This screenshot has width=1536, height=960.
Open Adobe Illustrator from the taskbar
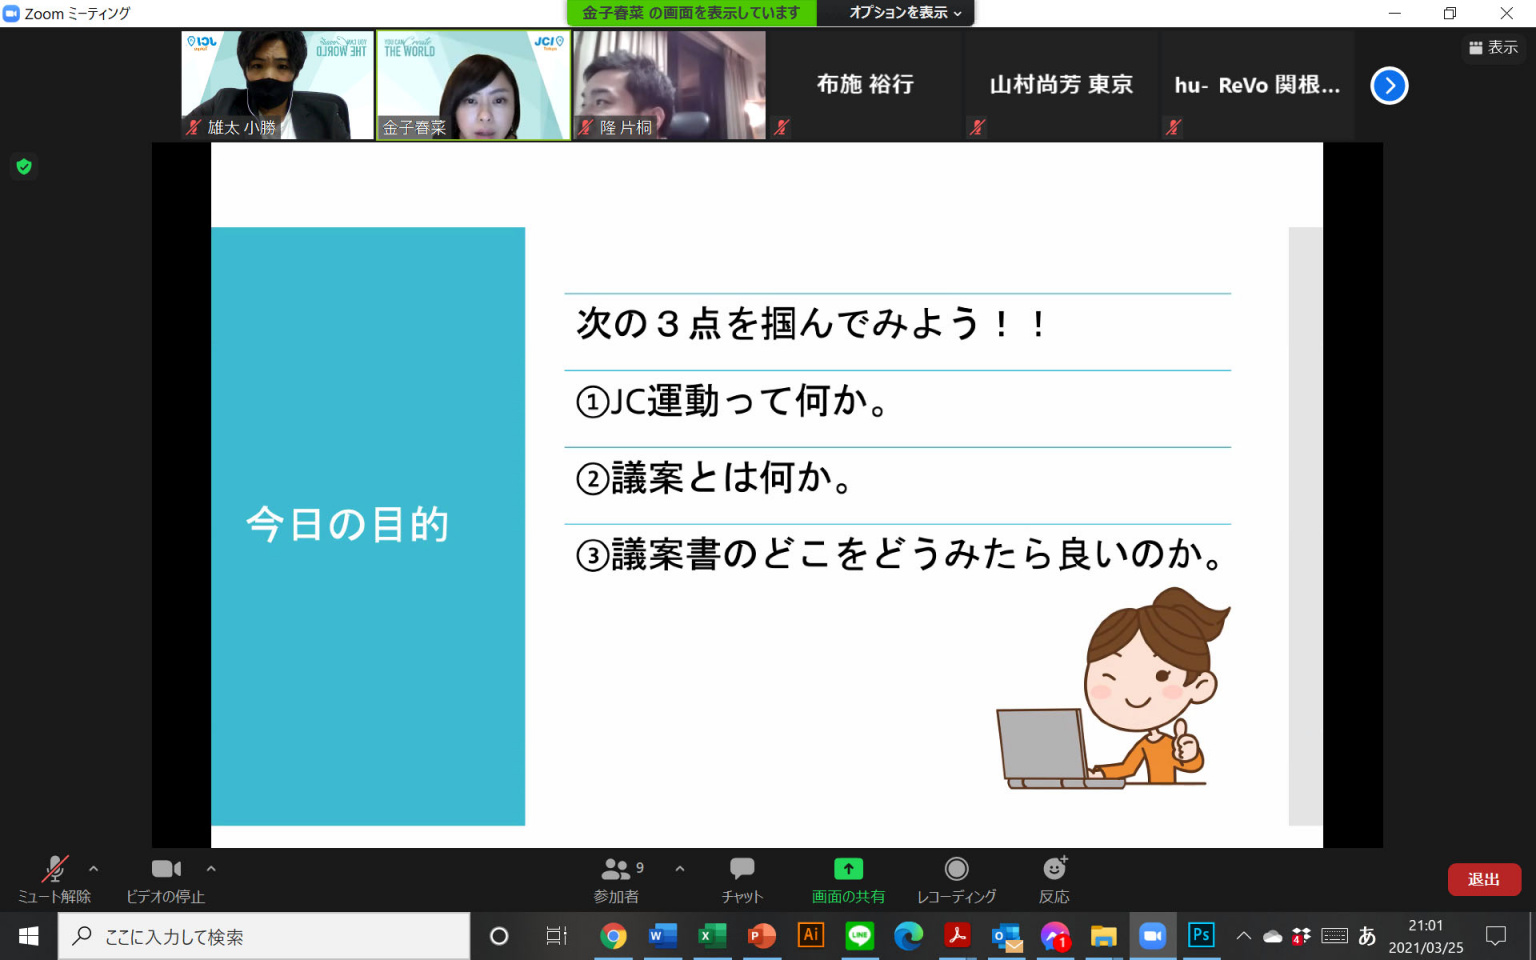click(810, 936)
